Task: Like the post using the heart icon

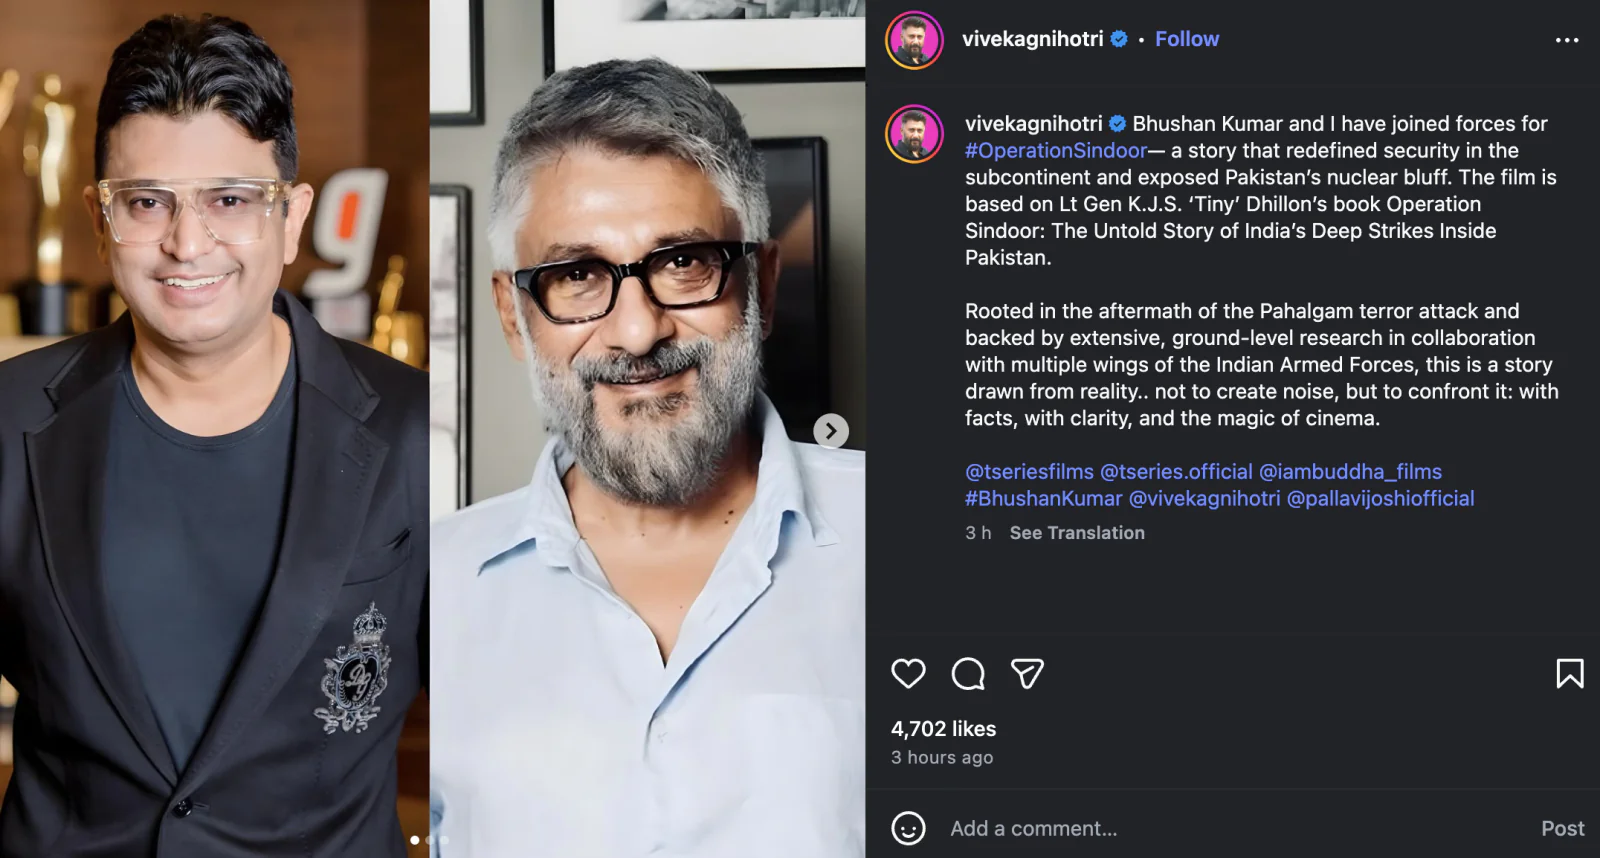Action: click(x=909, y=675)
